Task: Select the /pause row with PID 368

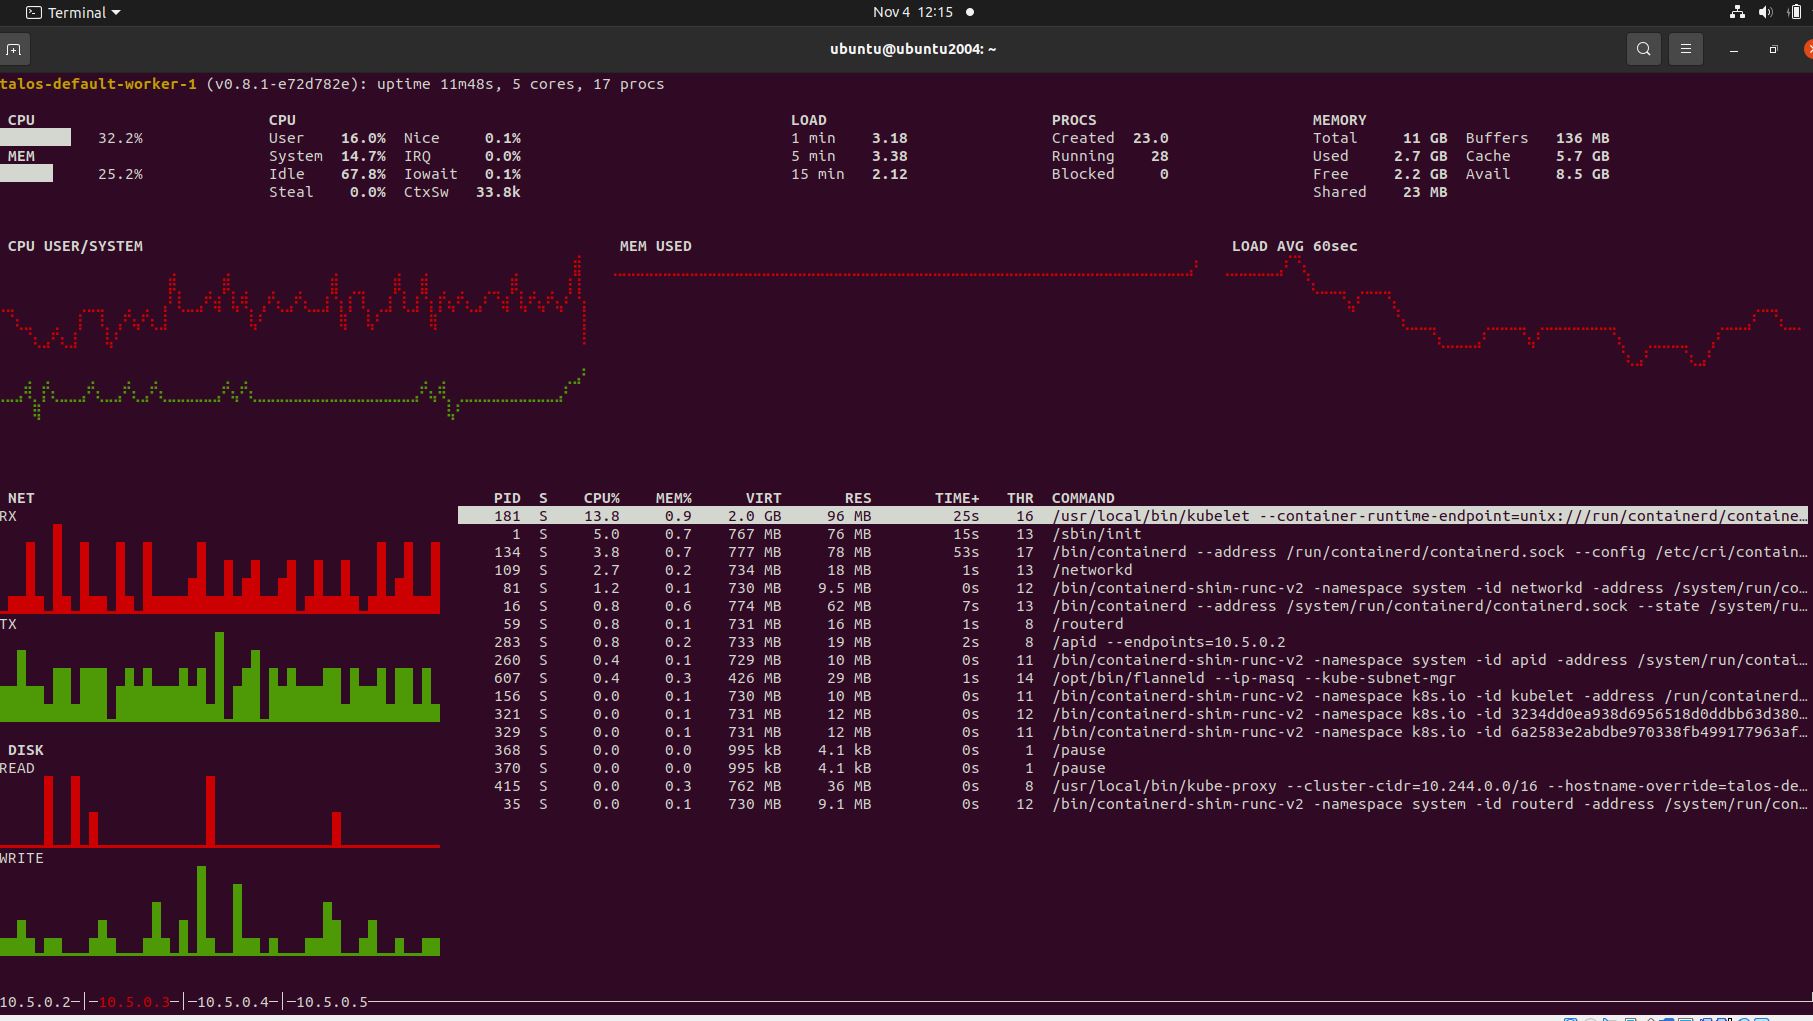Action: tap(1133, 750)
